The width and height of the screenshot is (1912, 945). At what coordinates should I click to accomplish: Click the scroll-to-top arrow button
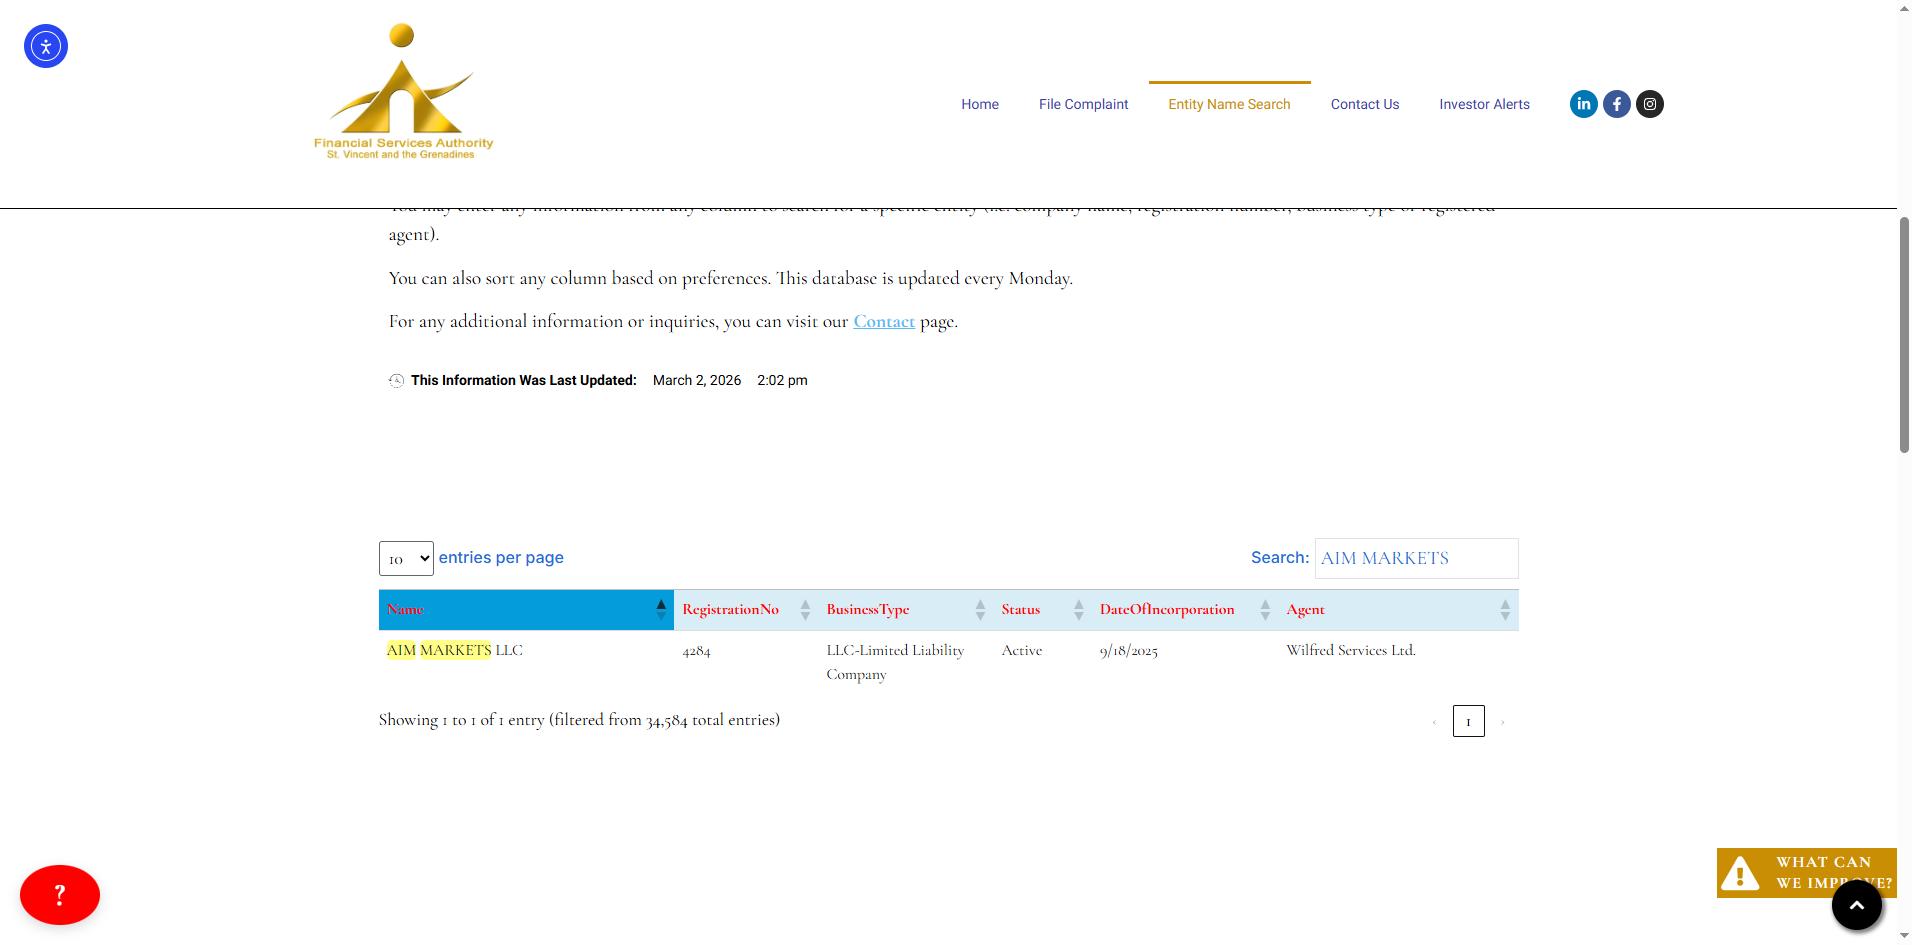pyautogui.click(x=1857, y=905)
